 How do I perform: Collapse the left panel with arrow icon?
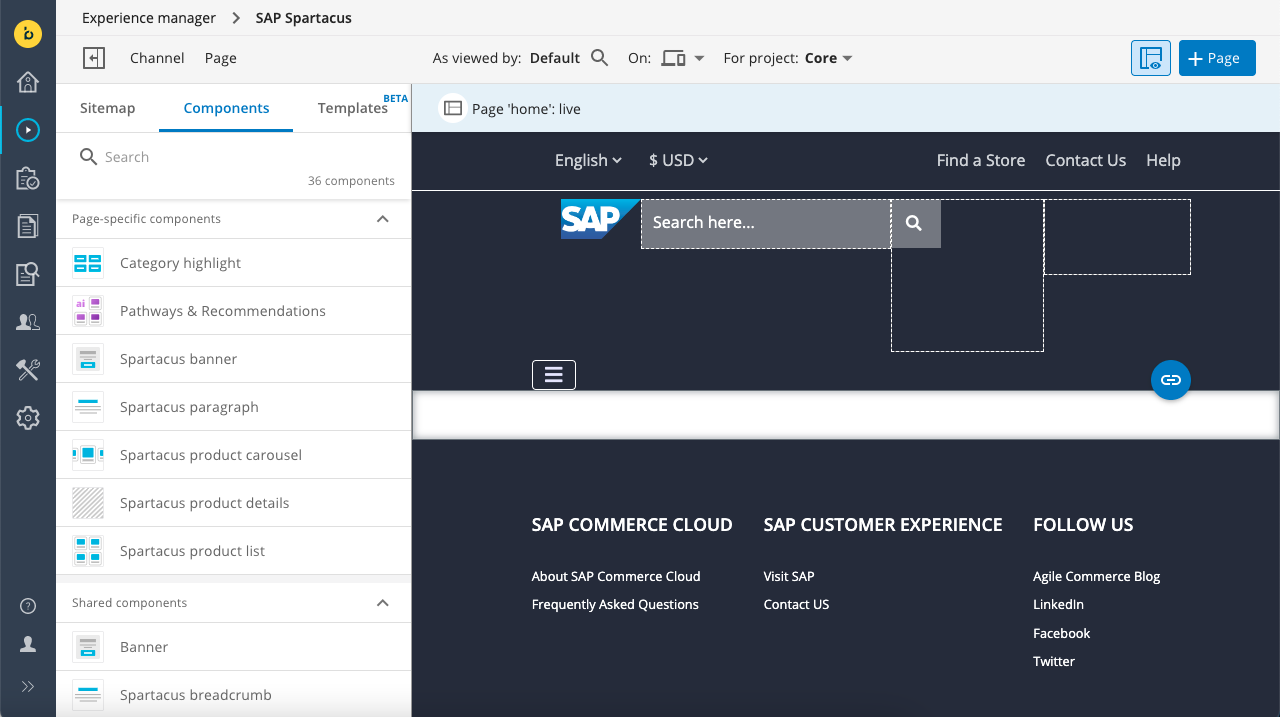point(94,58)
